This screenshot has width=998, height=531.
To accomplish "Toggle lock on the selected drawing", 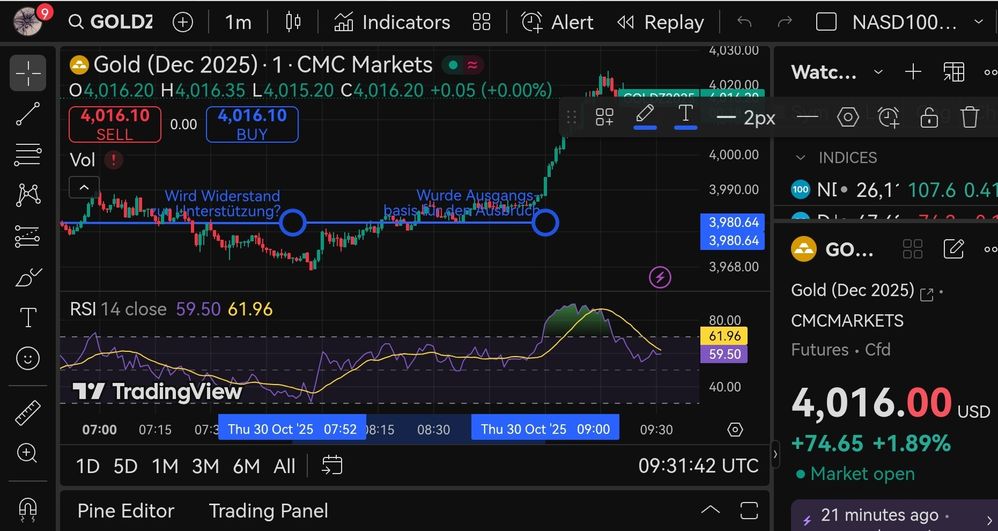I will pos(929,117).
